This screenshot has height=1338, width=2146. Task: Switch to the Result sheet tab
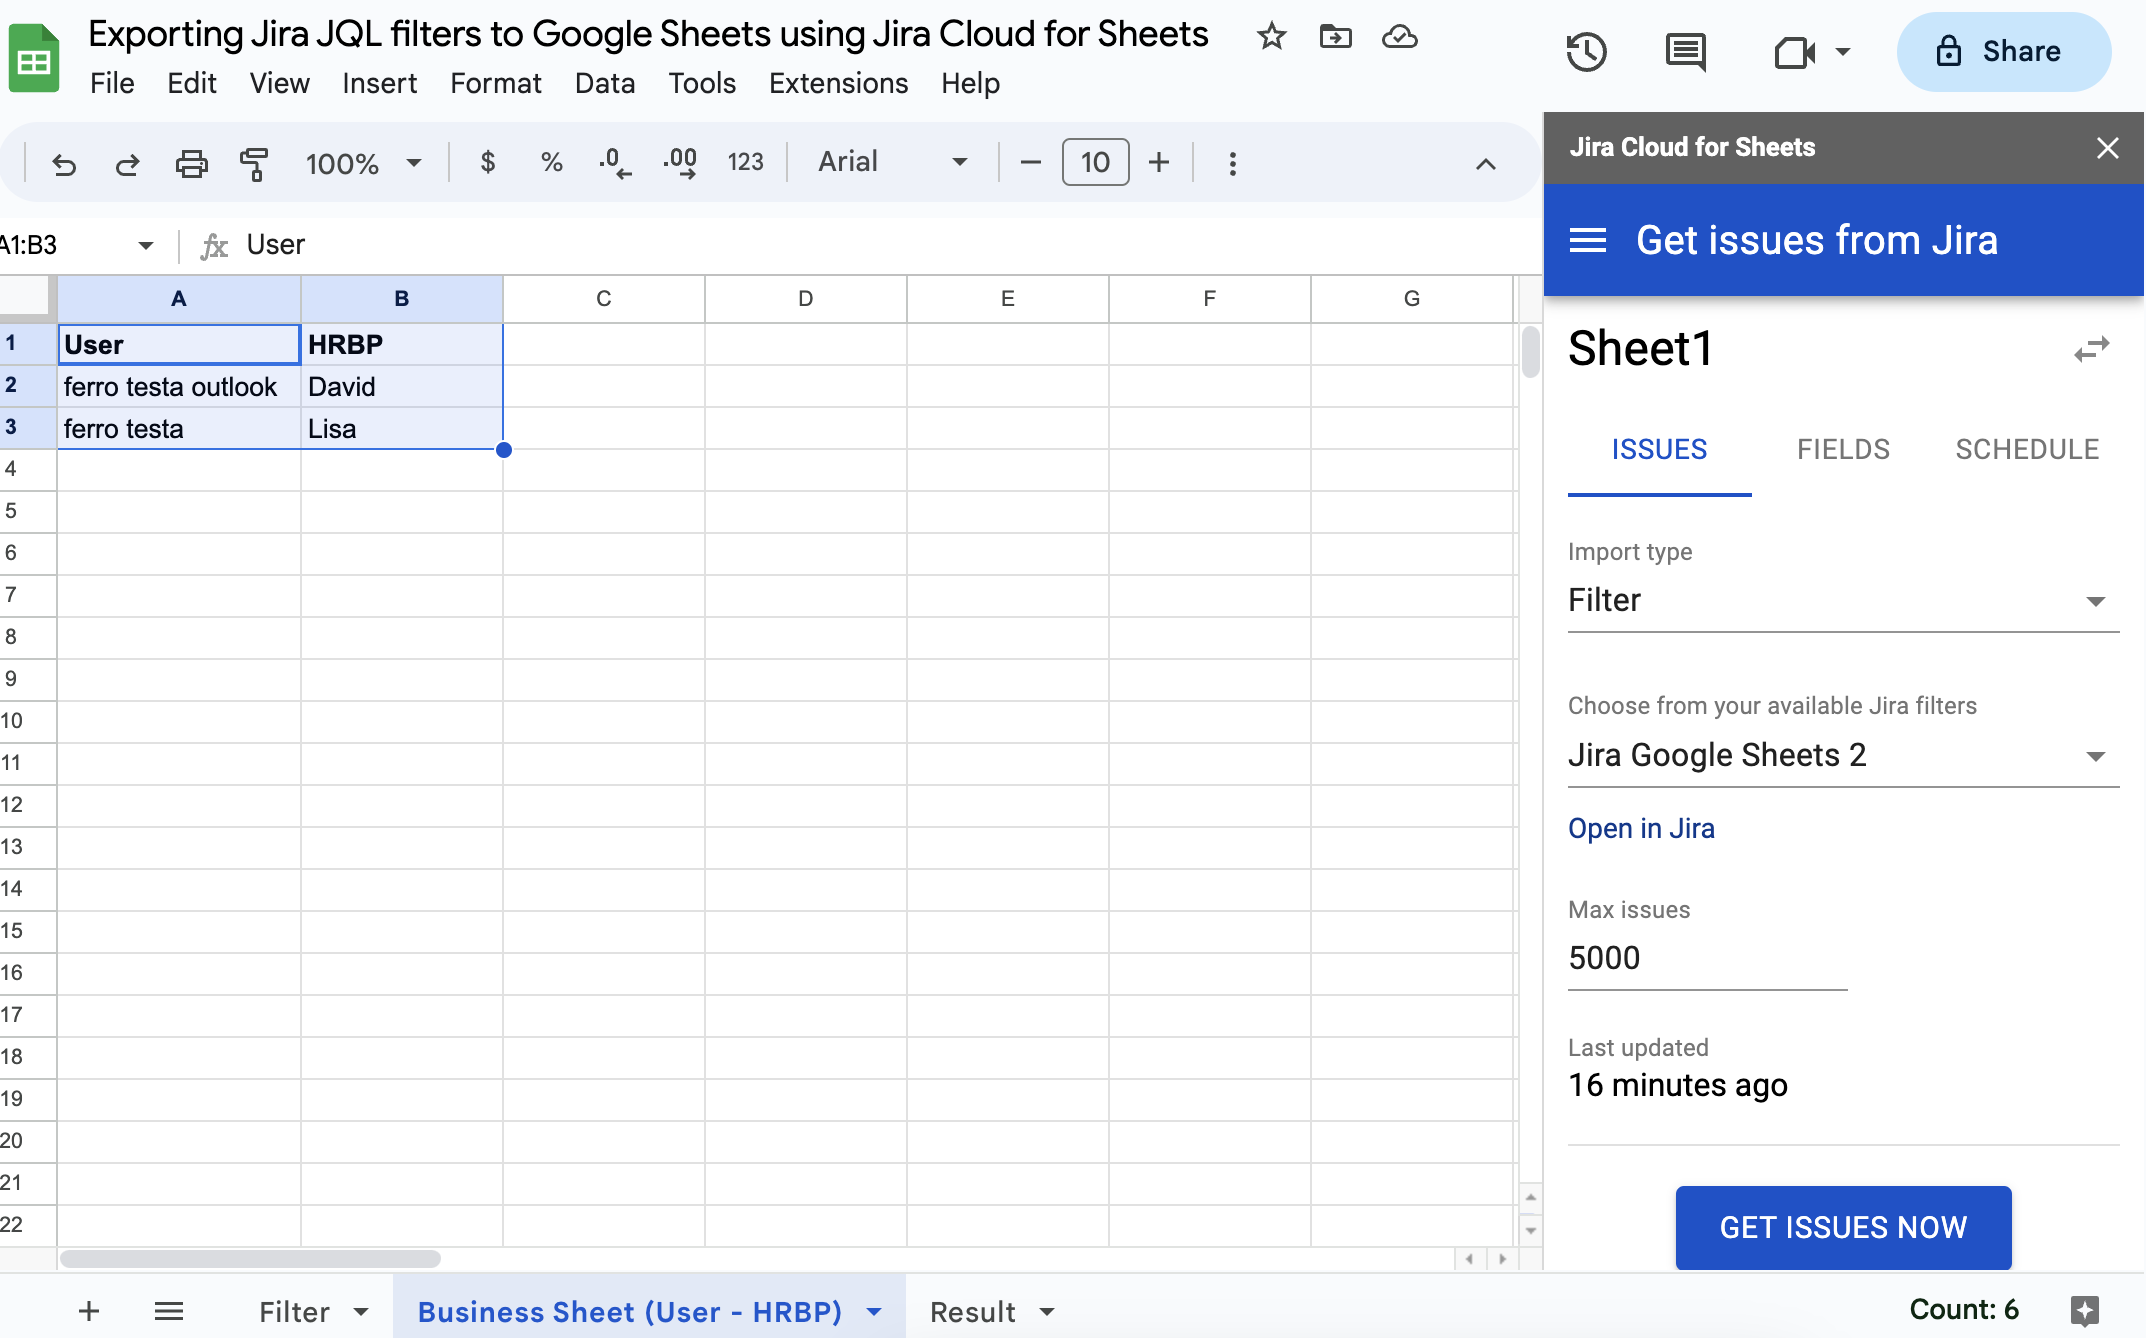972,1312
